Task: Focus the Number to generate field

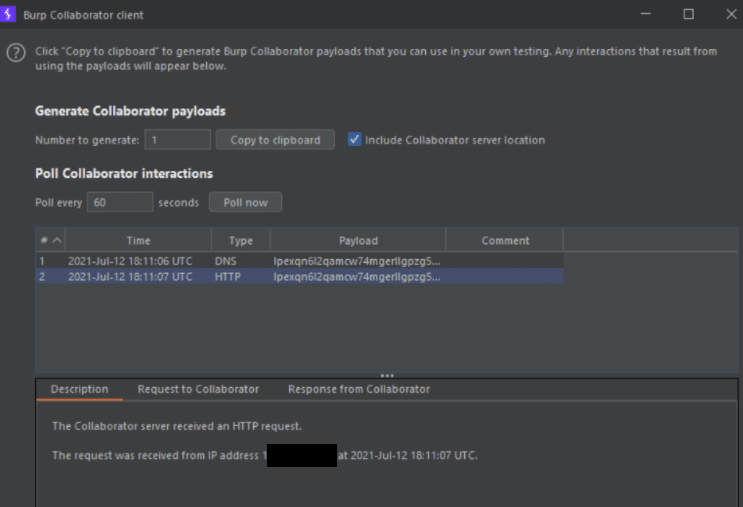Action: tap(178, 140)
